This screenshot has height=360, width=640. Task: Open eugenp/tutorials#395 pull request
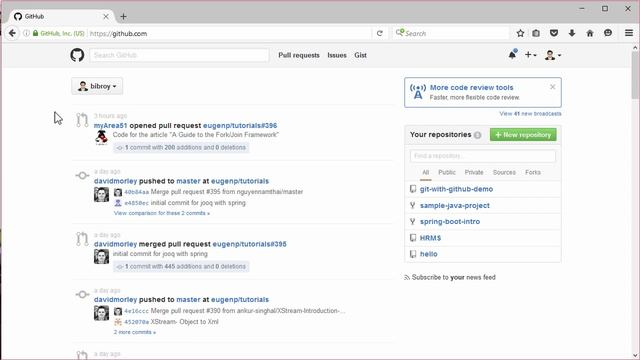click(249, 244)
